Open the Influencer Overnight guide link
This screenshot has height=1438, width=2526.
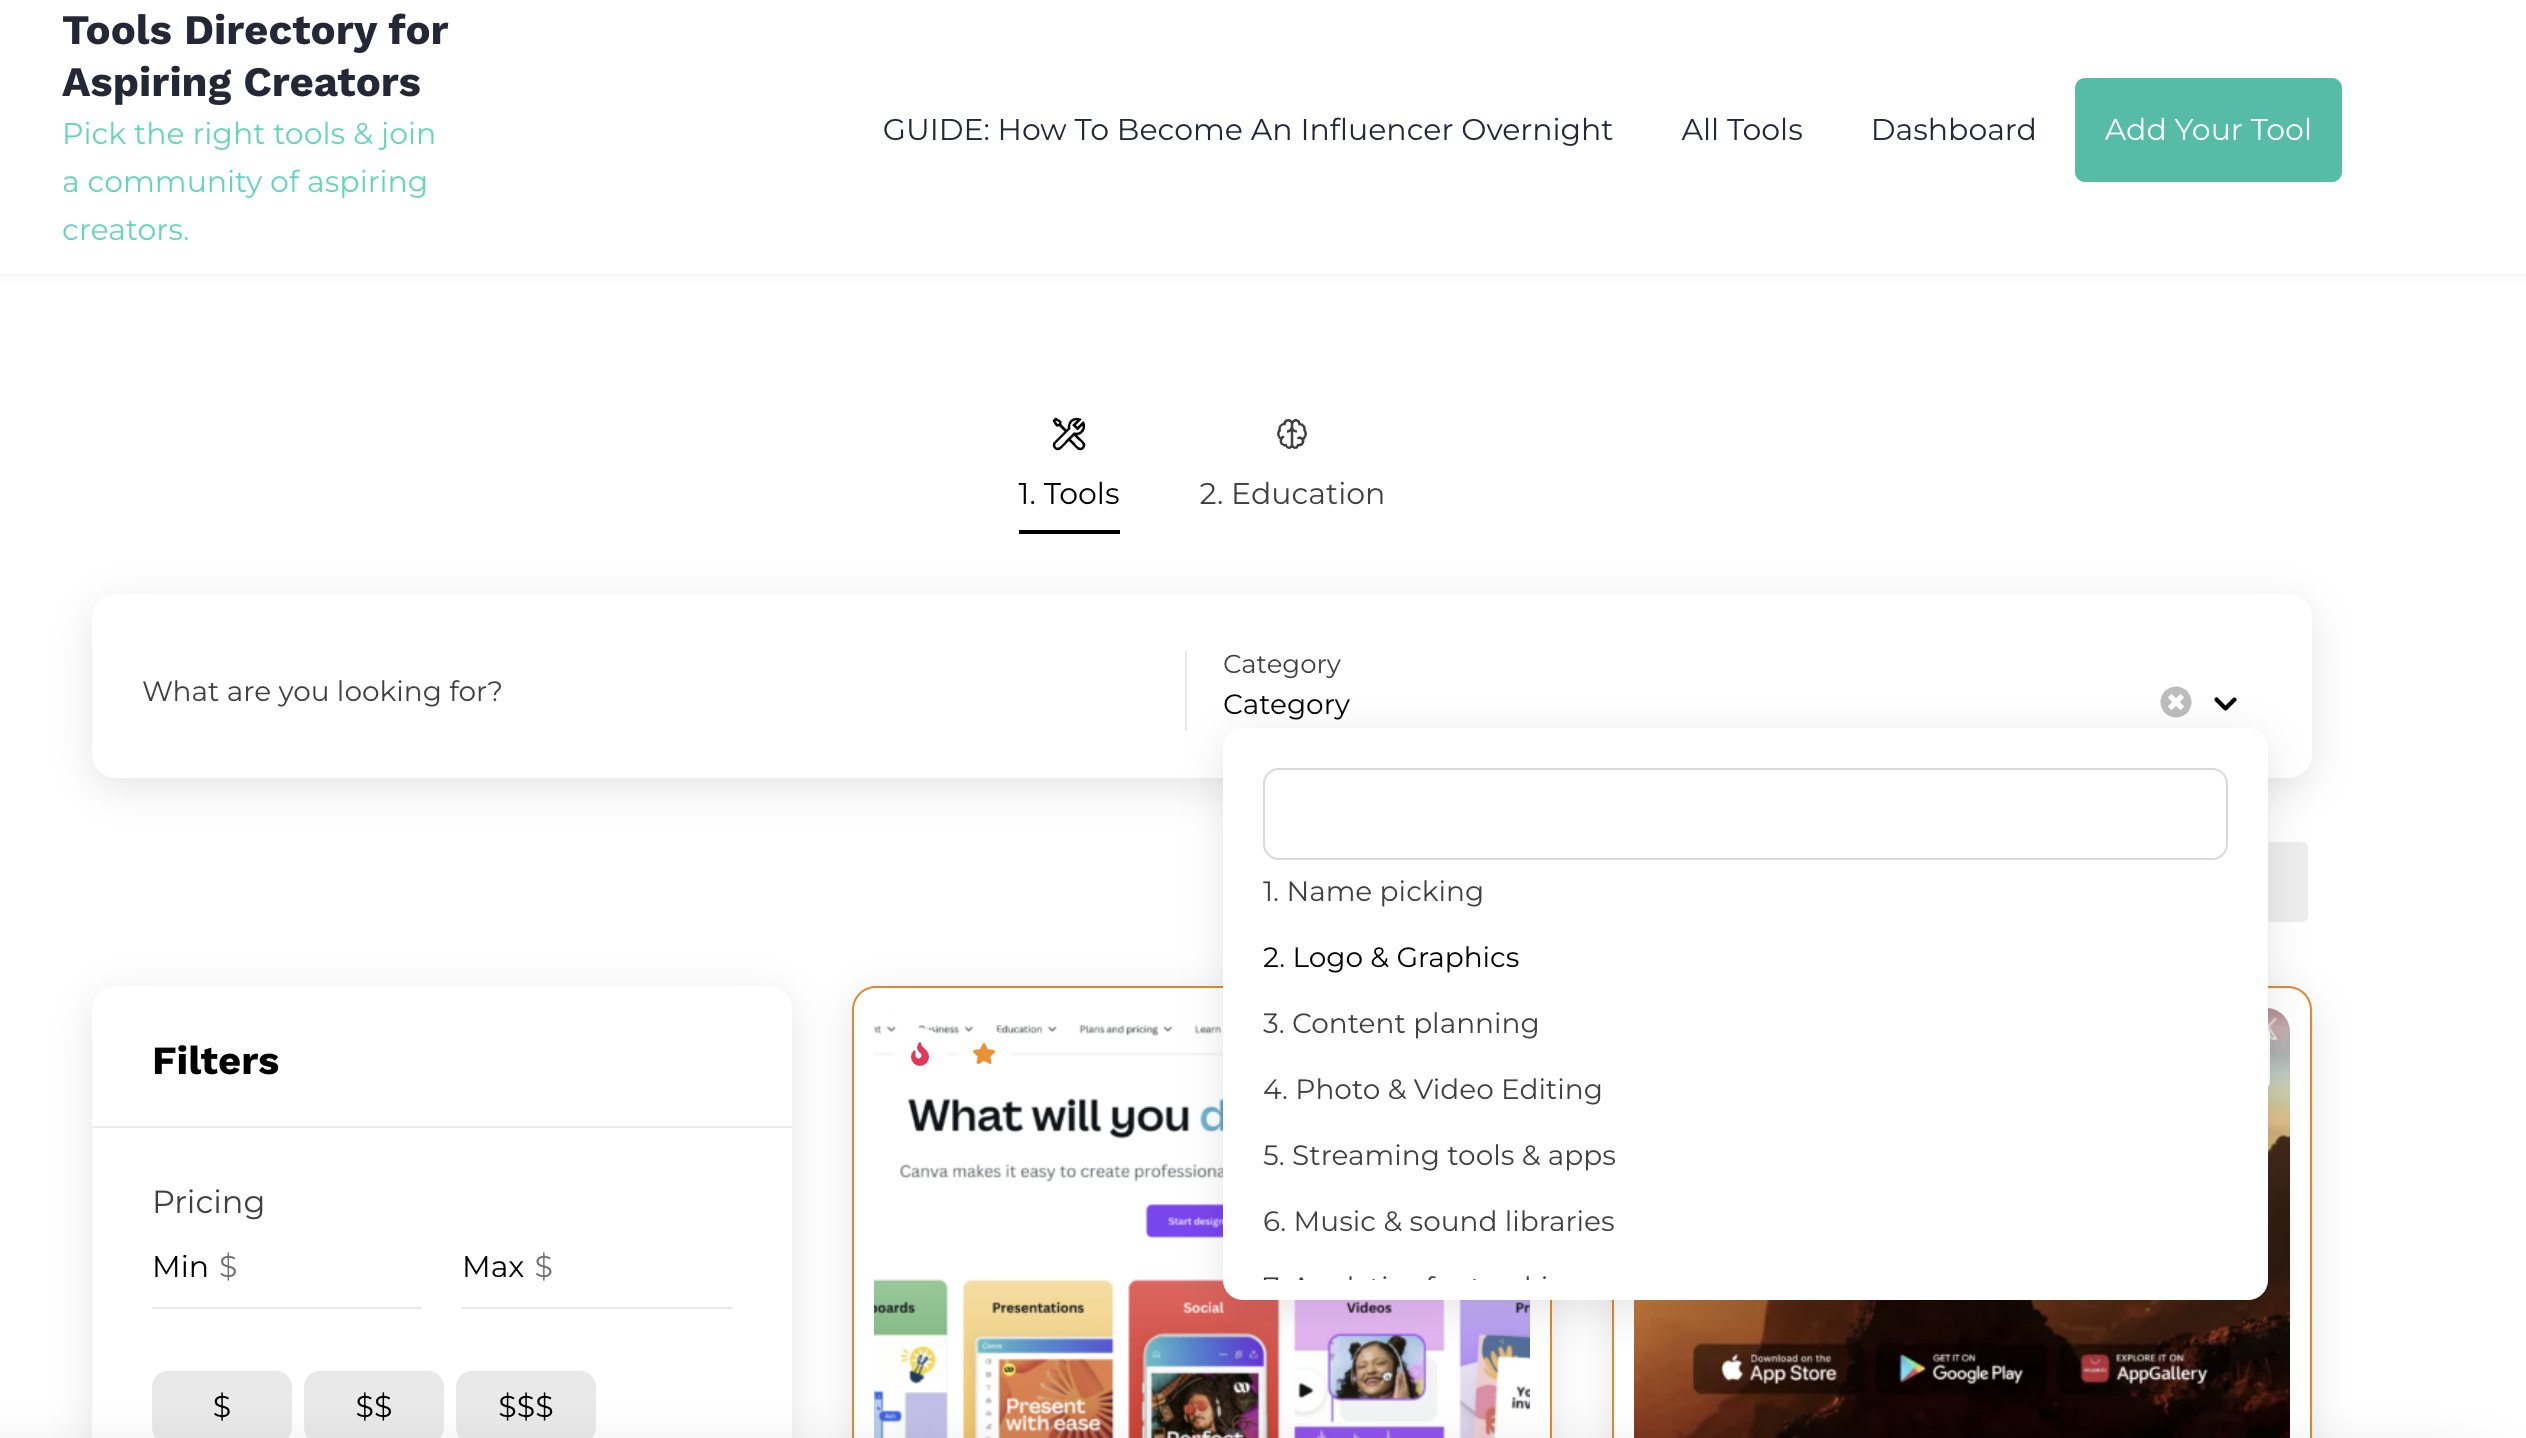(x=1247, y=130)
